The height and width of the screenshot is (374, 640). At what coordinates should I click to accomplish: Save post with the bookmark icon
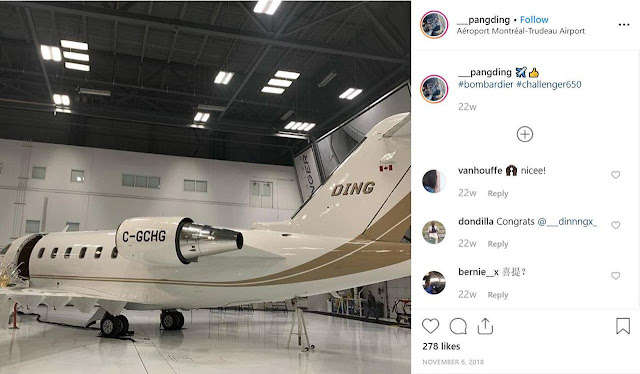click(623, 326)
